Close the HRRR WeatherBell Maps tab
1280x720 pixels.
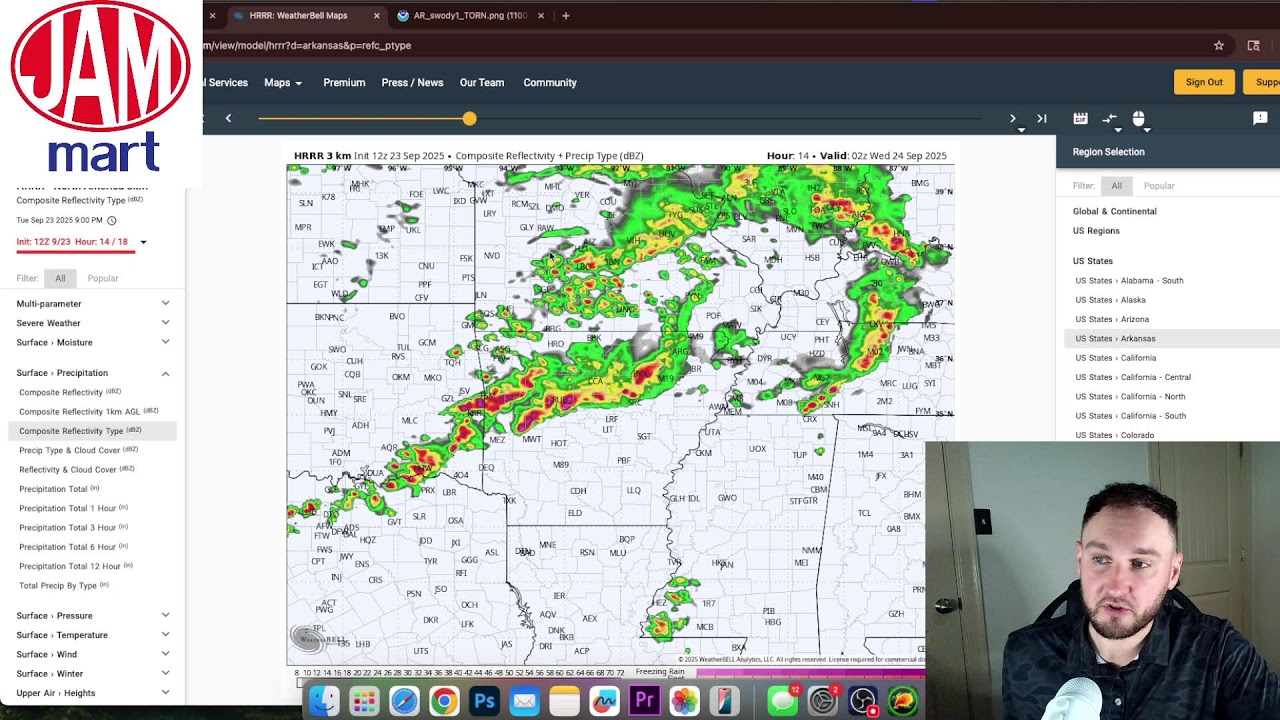(376, 16)
